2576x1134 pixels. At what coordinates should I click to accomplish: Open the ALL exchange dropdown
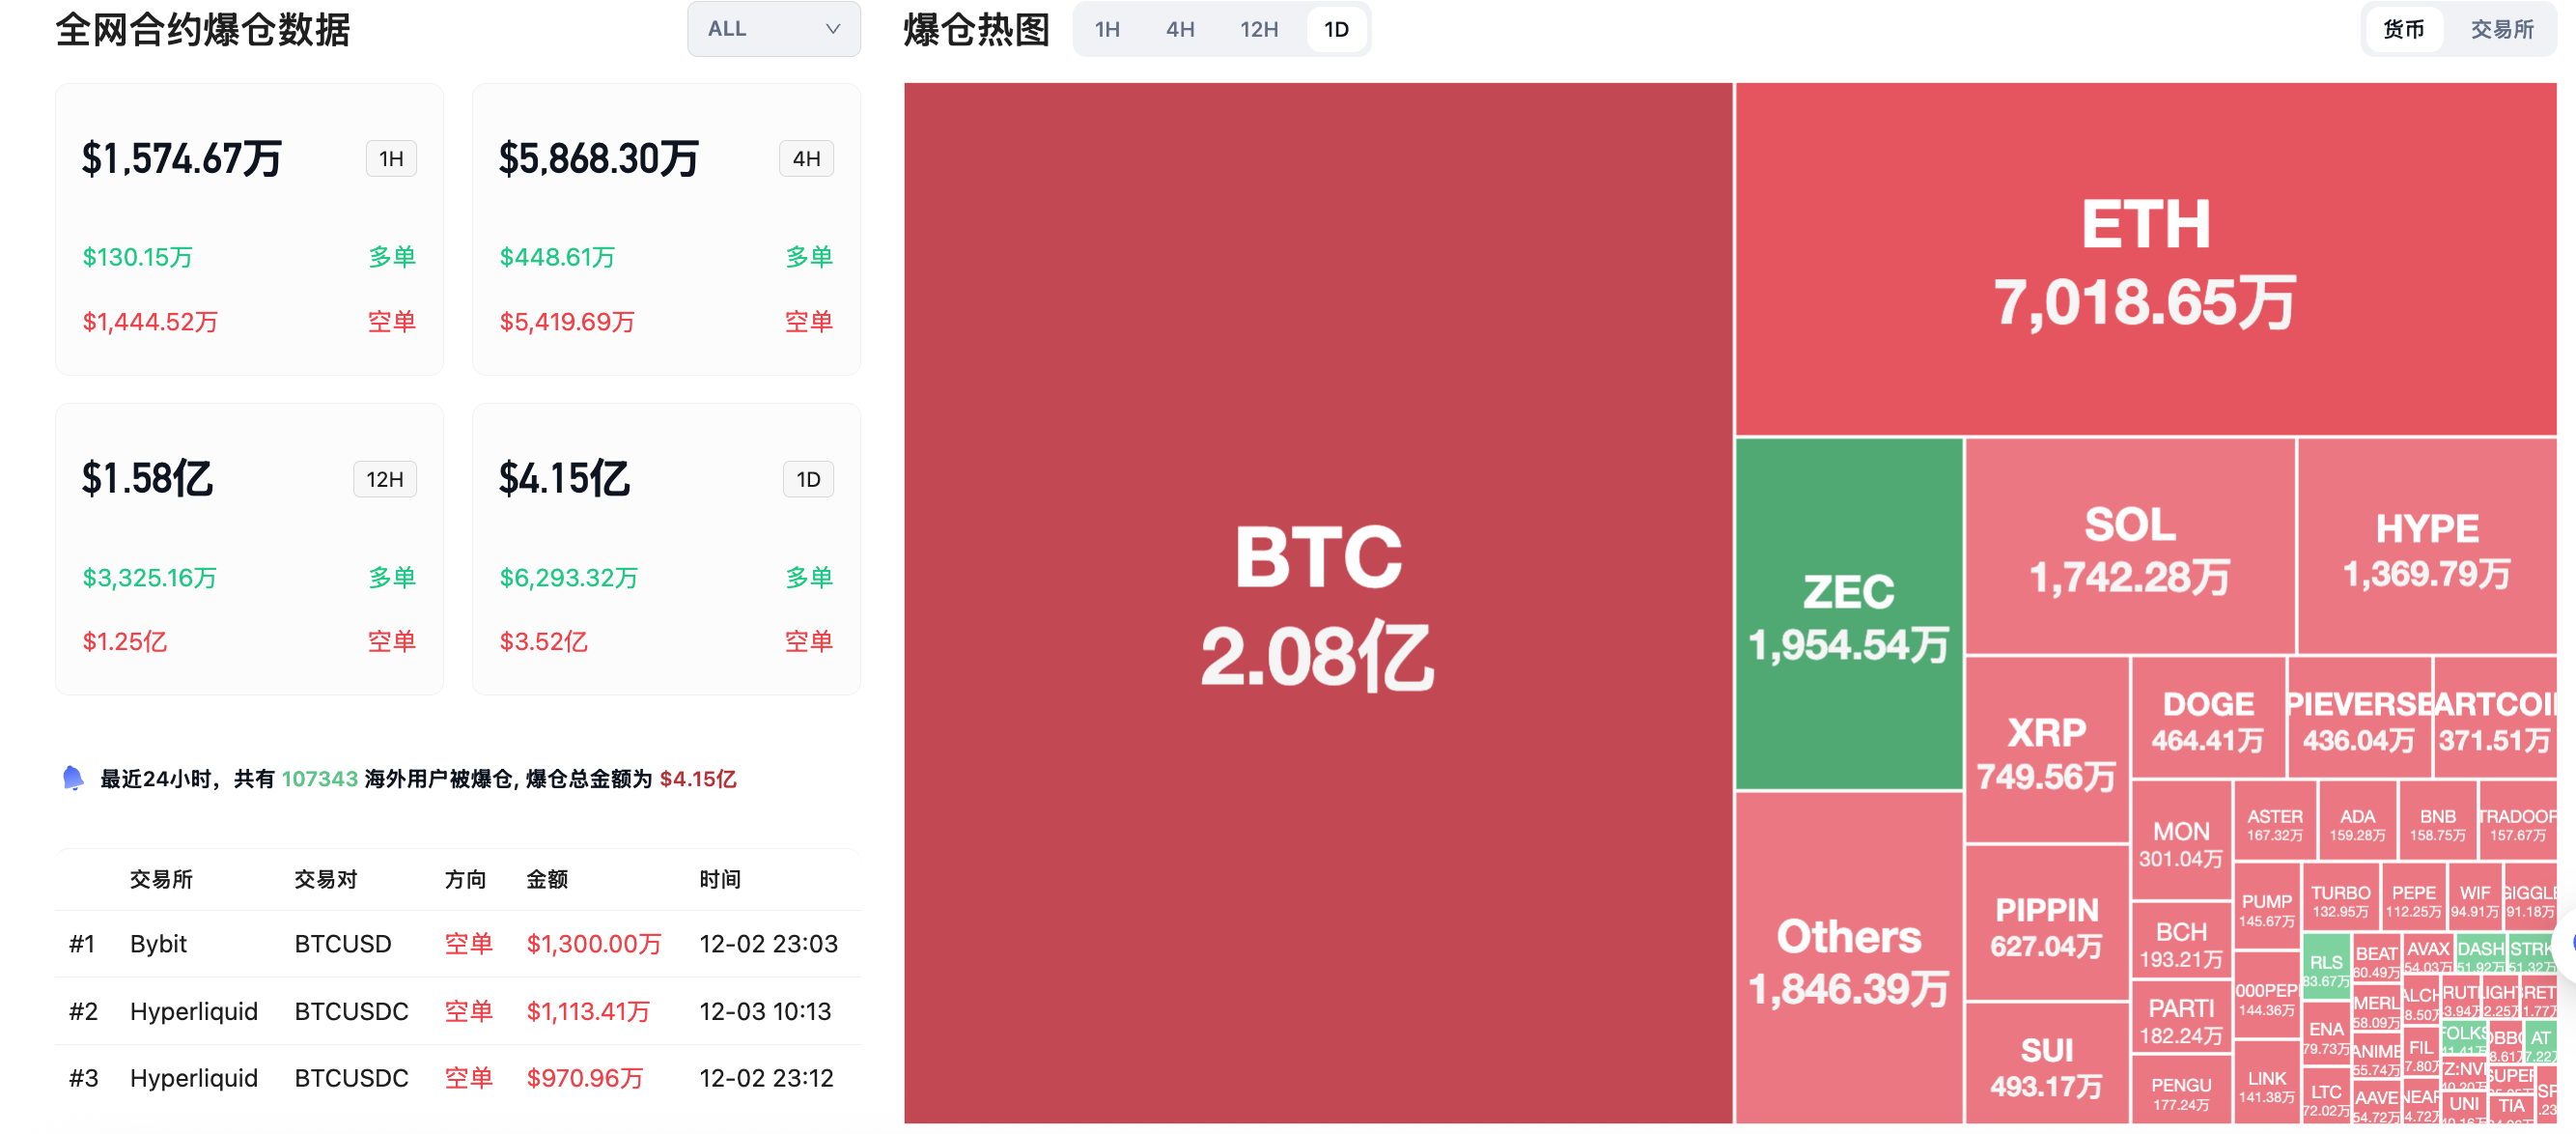[x=773, y=29]
